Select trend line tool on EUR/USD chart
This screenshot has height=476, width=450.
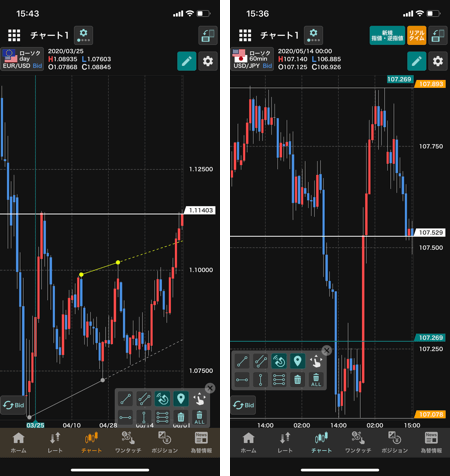coord(126,399)
